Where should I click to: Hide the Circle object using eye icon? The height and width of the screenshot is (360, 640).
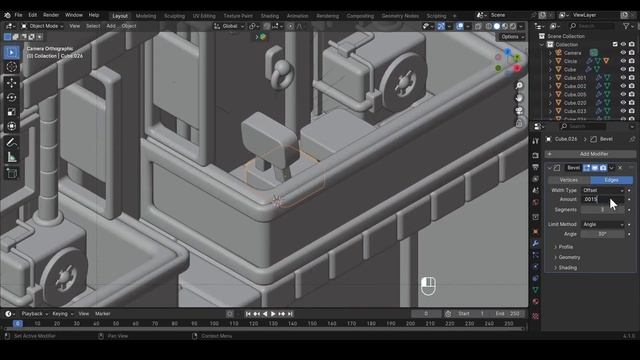coord(623,61)
